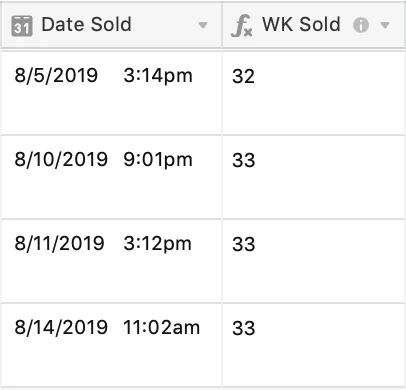Select WK Sold cell for 8/10/2019 row
The width and height of the screenshot is (406, 390).
pyautogui.click(x=313, y=177)
